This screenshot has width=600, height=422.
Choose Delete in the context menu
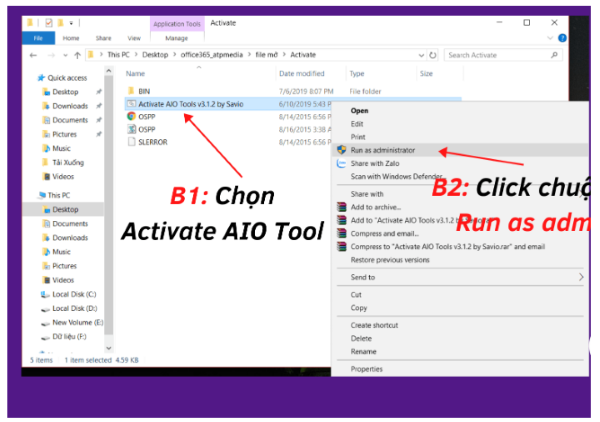click(x=361, y=338)
